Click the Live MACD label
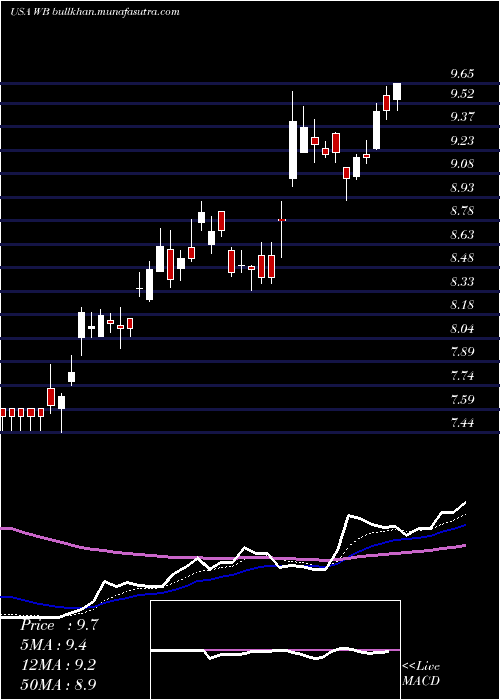Viewport: 500px width, 700px height. click(x=421, y=674)
